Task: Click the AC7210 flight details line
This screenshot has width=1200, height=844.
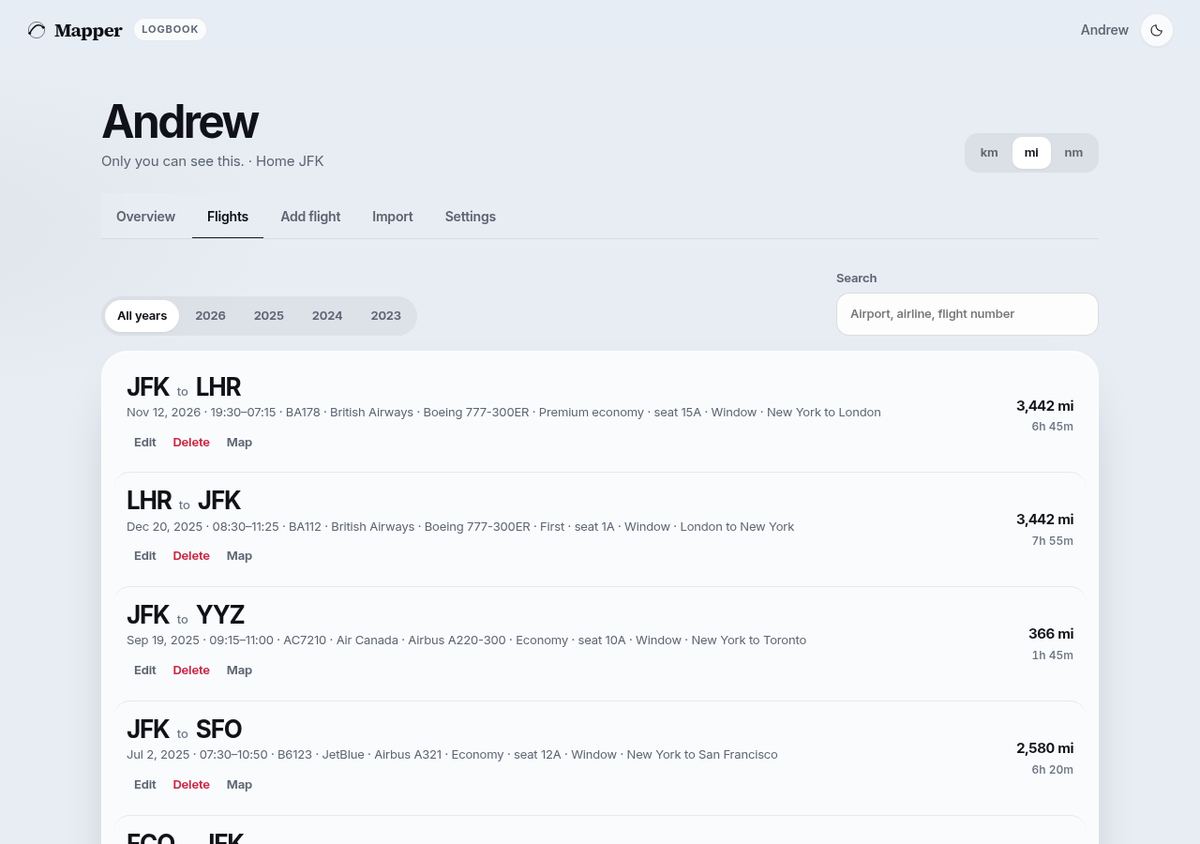Action: (466, 640)
